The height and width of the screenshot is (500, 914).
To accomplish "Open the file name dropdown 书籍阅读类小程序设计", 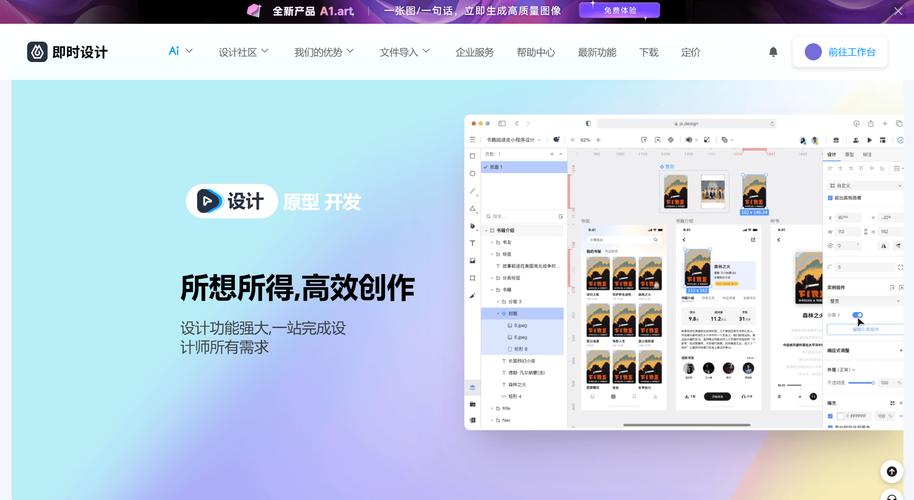I will (513, 140).
